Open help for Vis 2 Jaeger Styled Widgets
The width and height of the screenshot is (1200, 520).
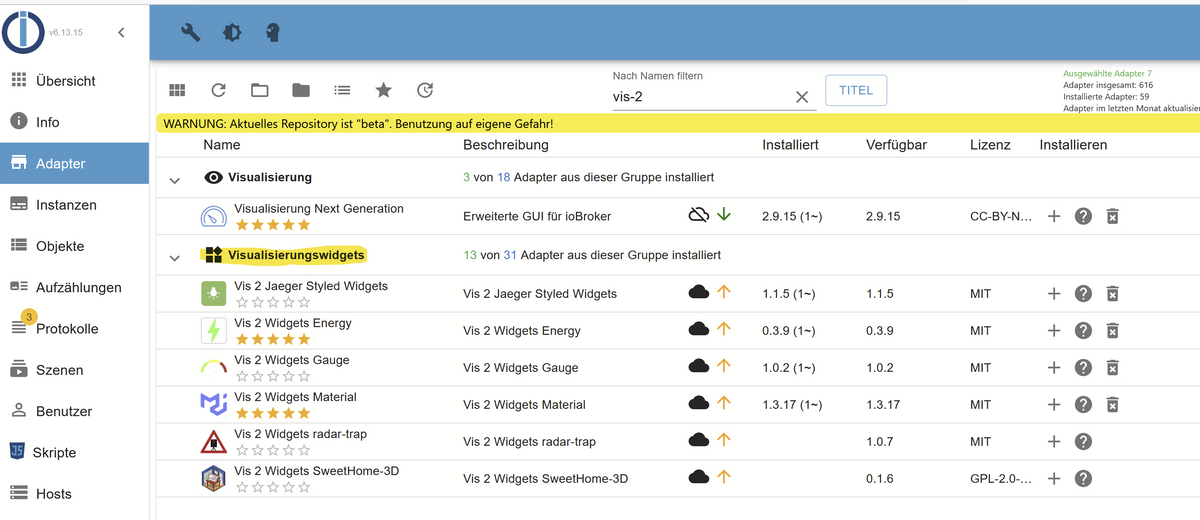tap(1082, 293)
